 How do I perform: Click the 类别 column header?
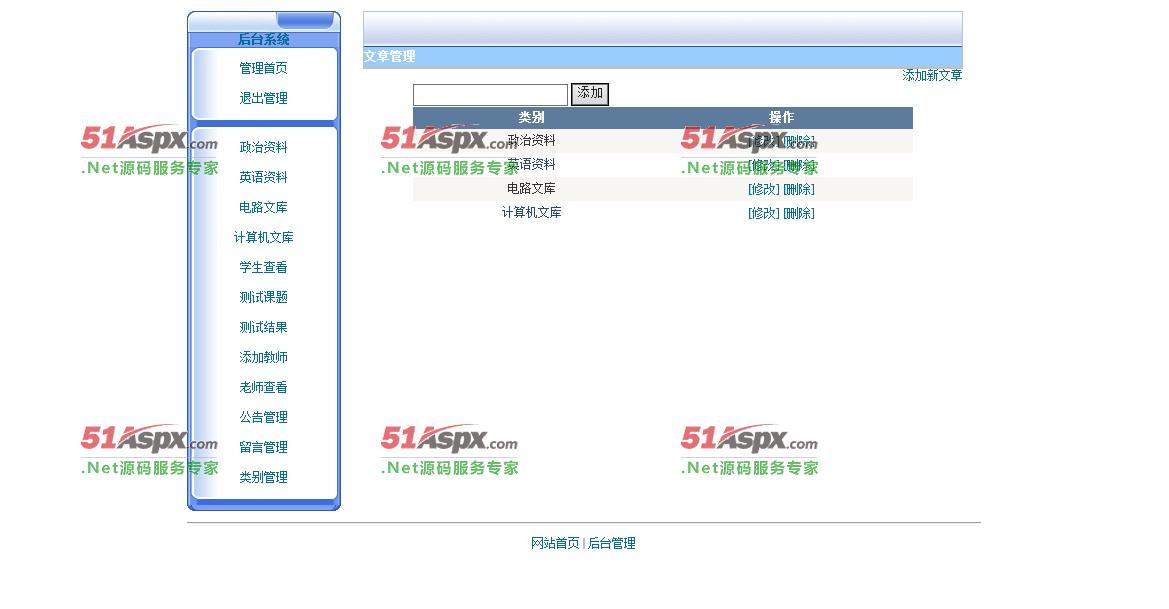[531, 117]
